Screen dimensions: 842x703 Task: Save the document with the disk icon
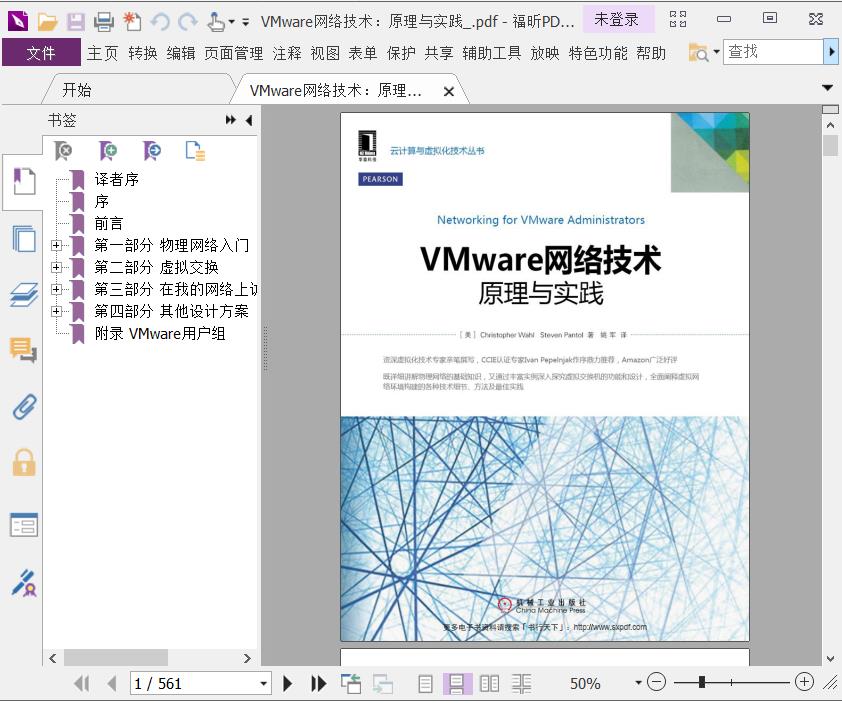76,21
